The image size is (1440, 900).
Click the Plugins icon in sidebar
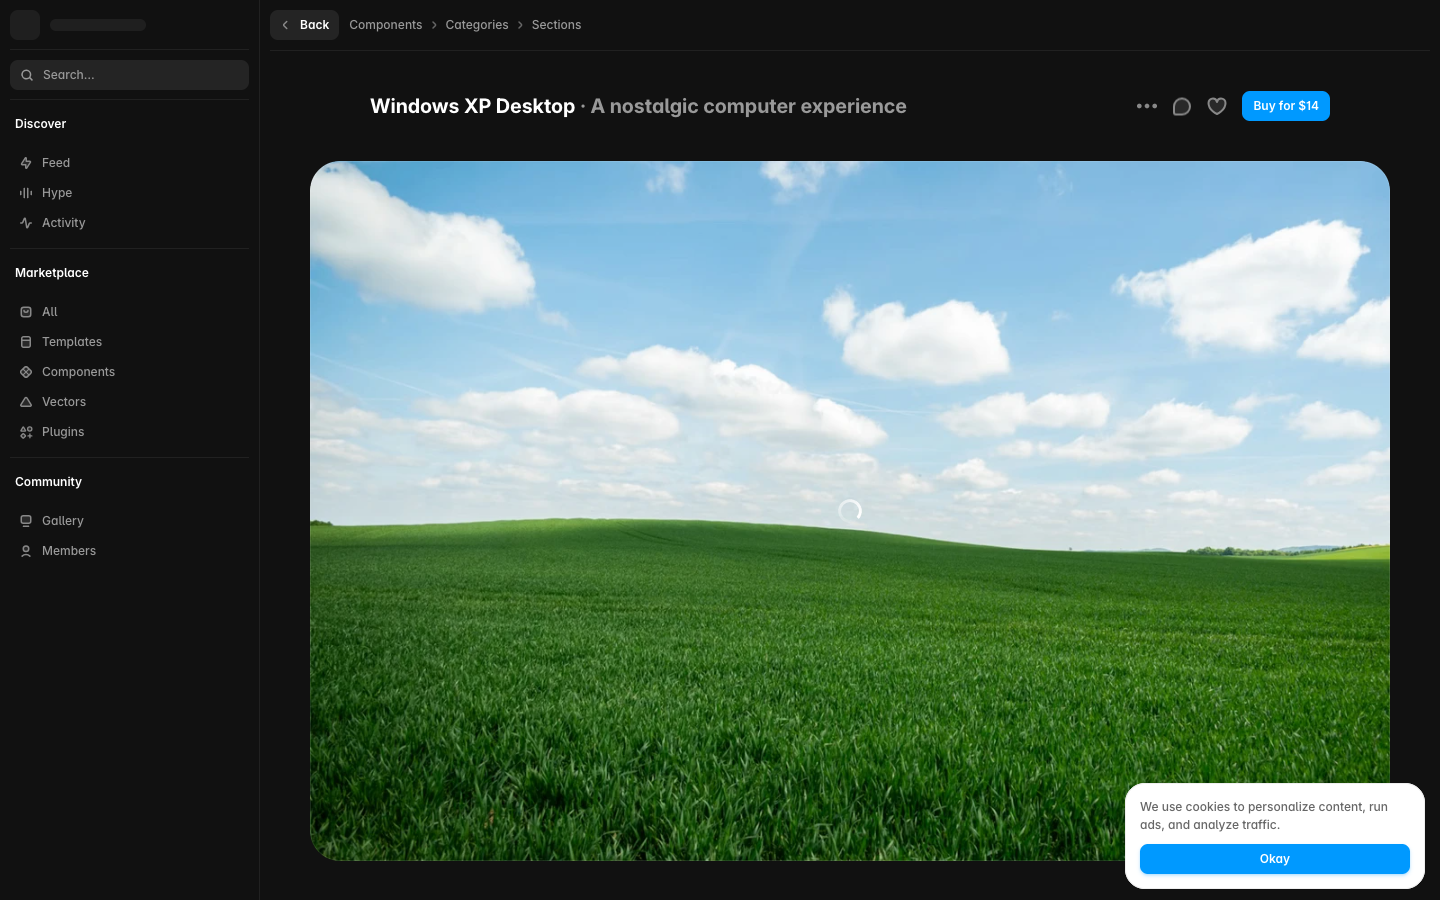click(26, 432)
